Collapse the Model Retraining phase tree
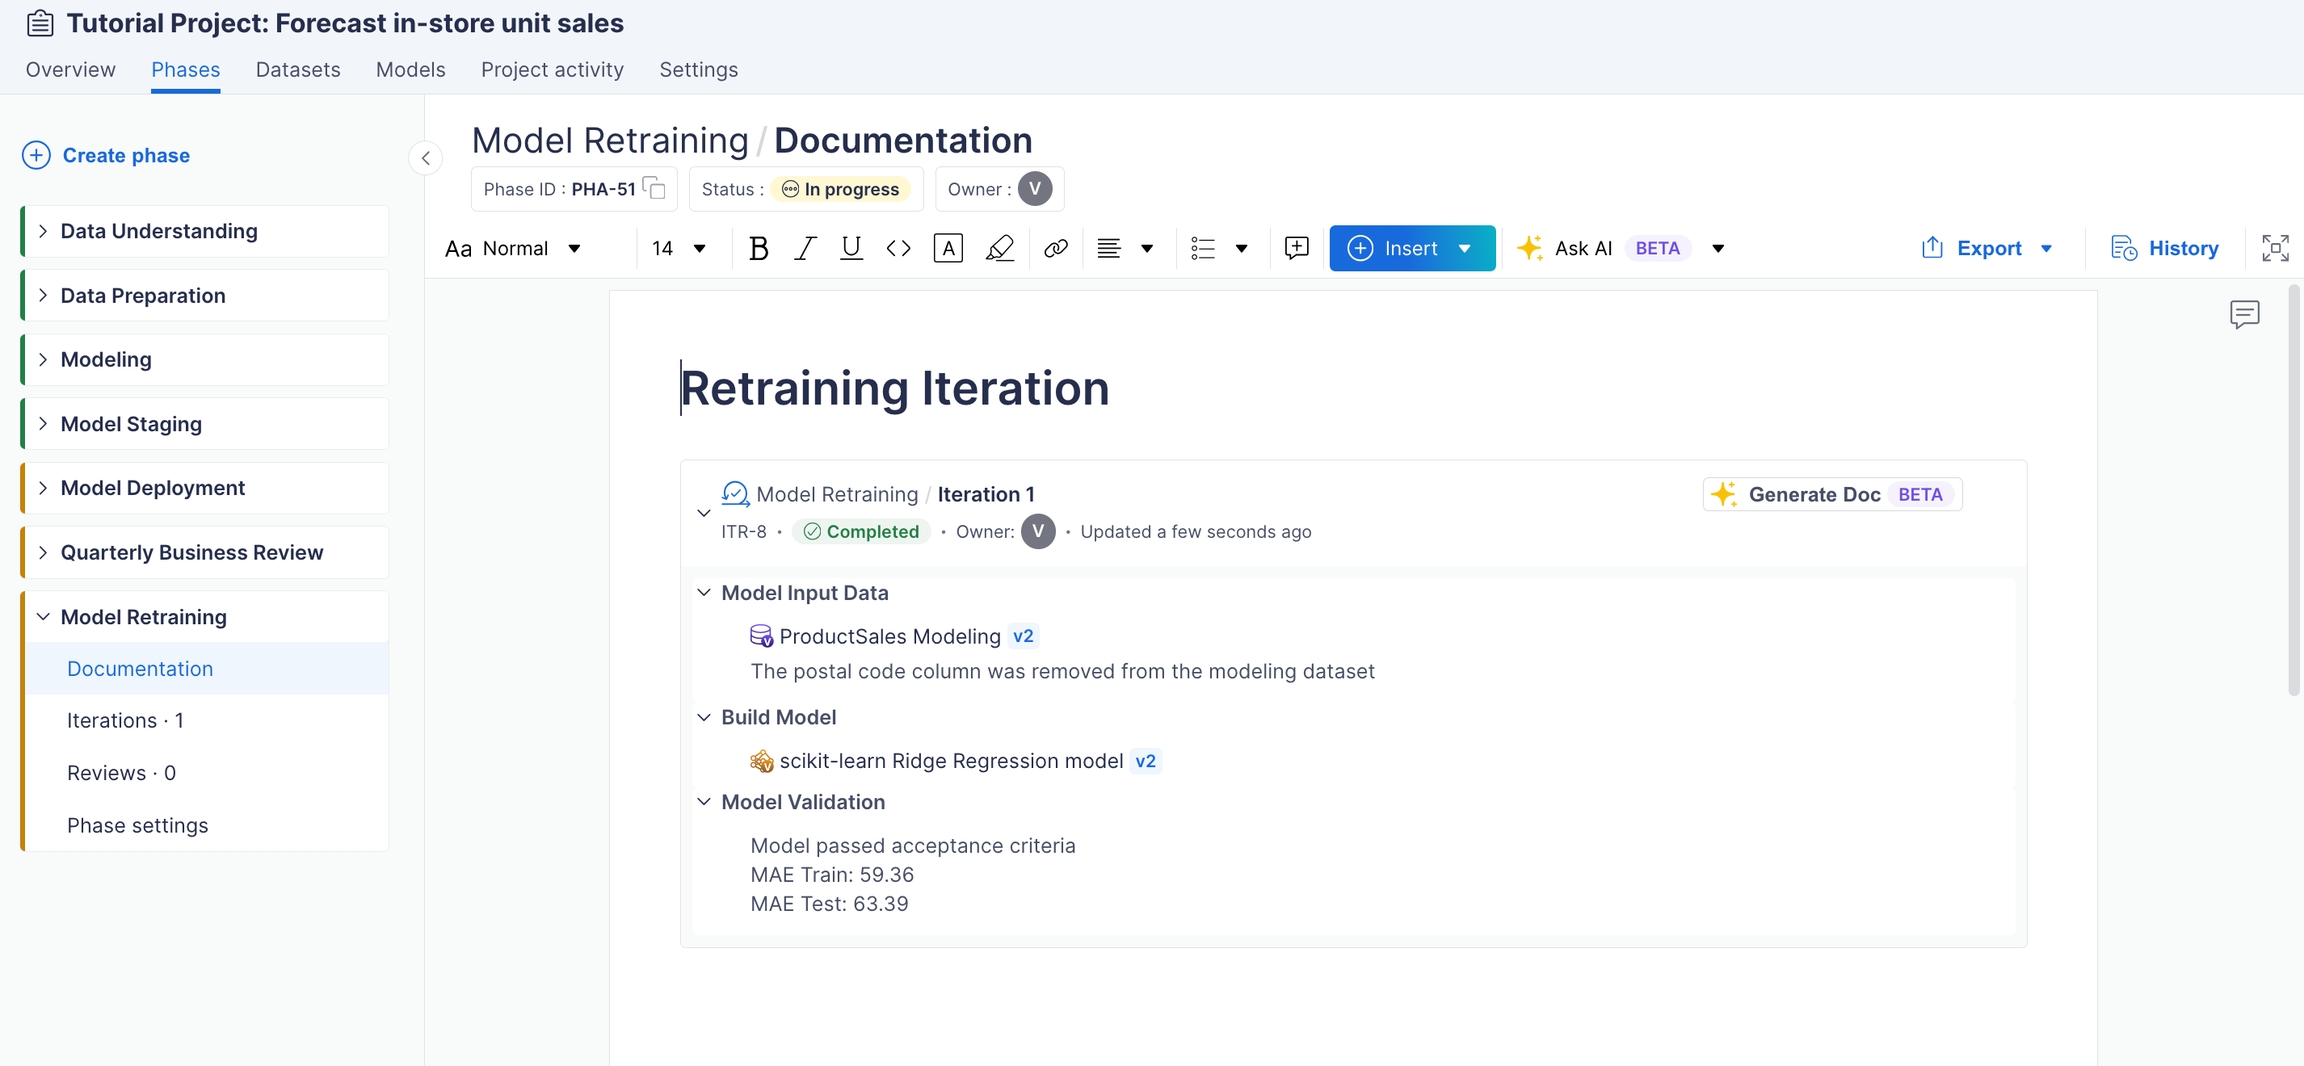 click(x=43, y=617)
